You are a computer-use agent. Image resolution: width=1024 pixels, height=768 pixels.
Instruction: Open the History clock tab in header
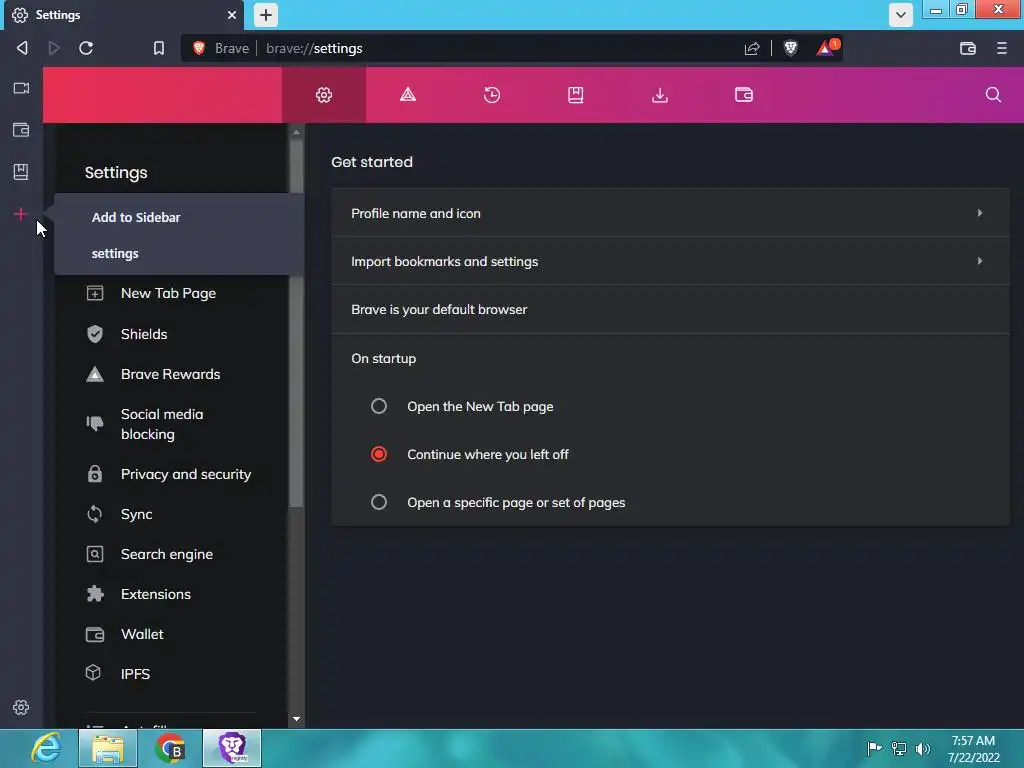tap(492, 95)
